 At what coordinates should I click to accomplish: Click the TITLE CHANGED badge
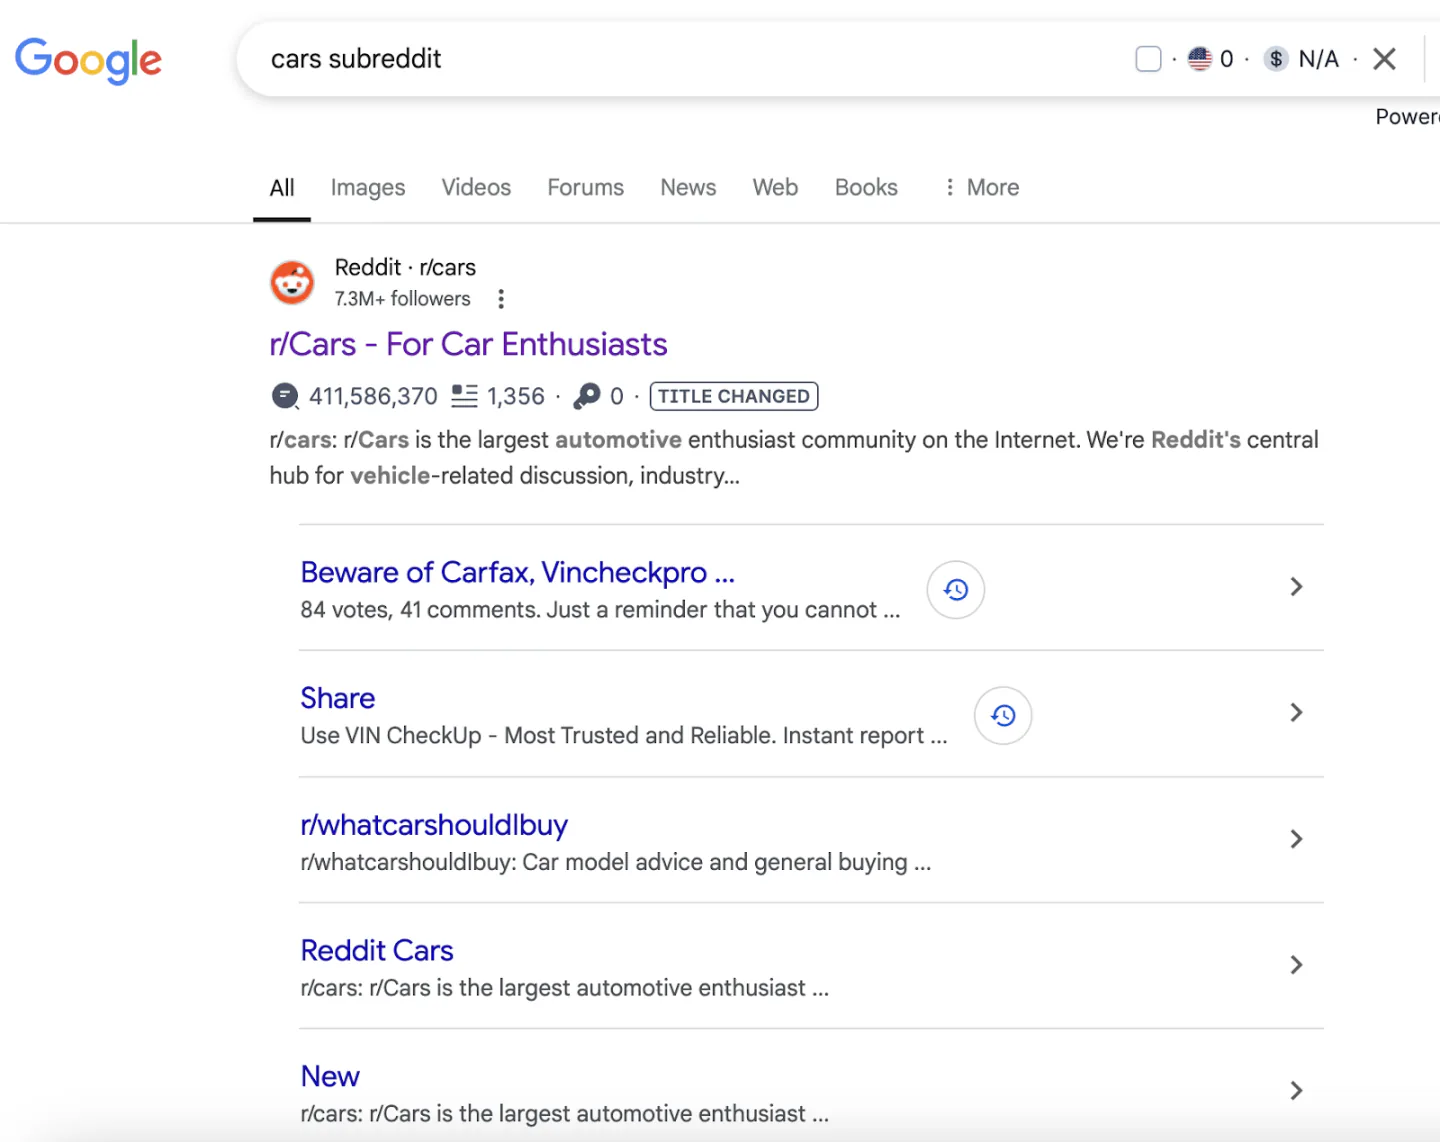click(x=734, y=396)
